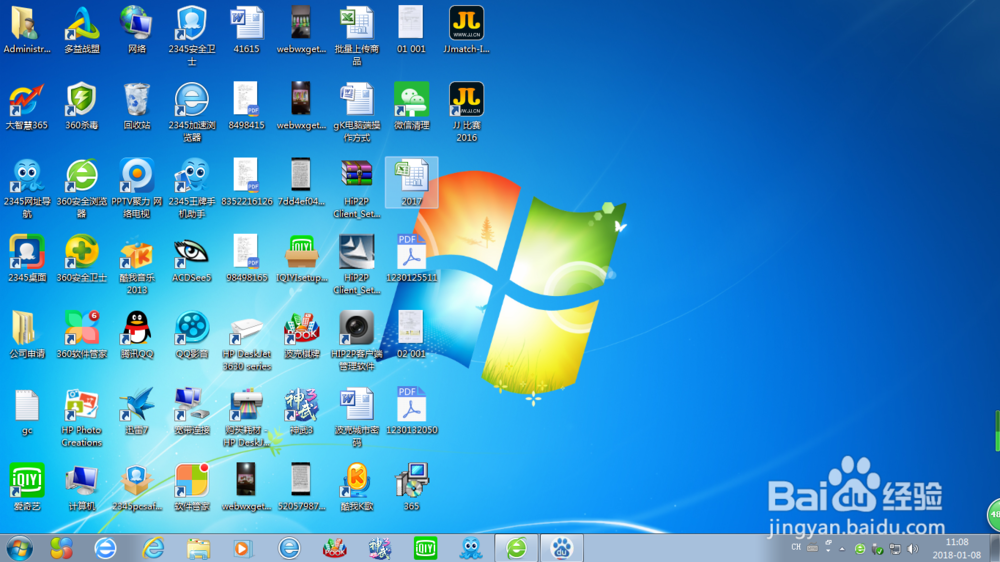Select the 爱奇艺 desktop icon
1000x562 pixels.
click(x=27, y=487)
